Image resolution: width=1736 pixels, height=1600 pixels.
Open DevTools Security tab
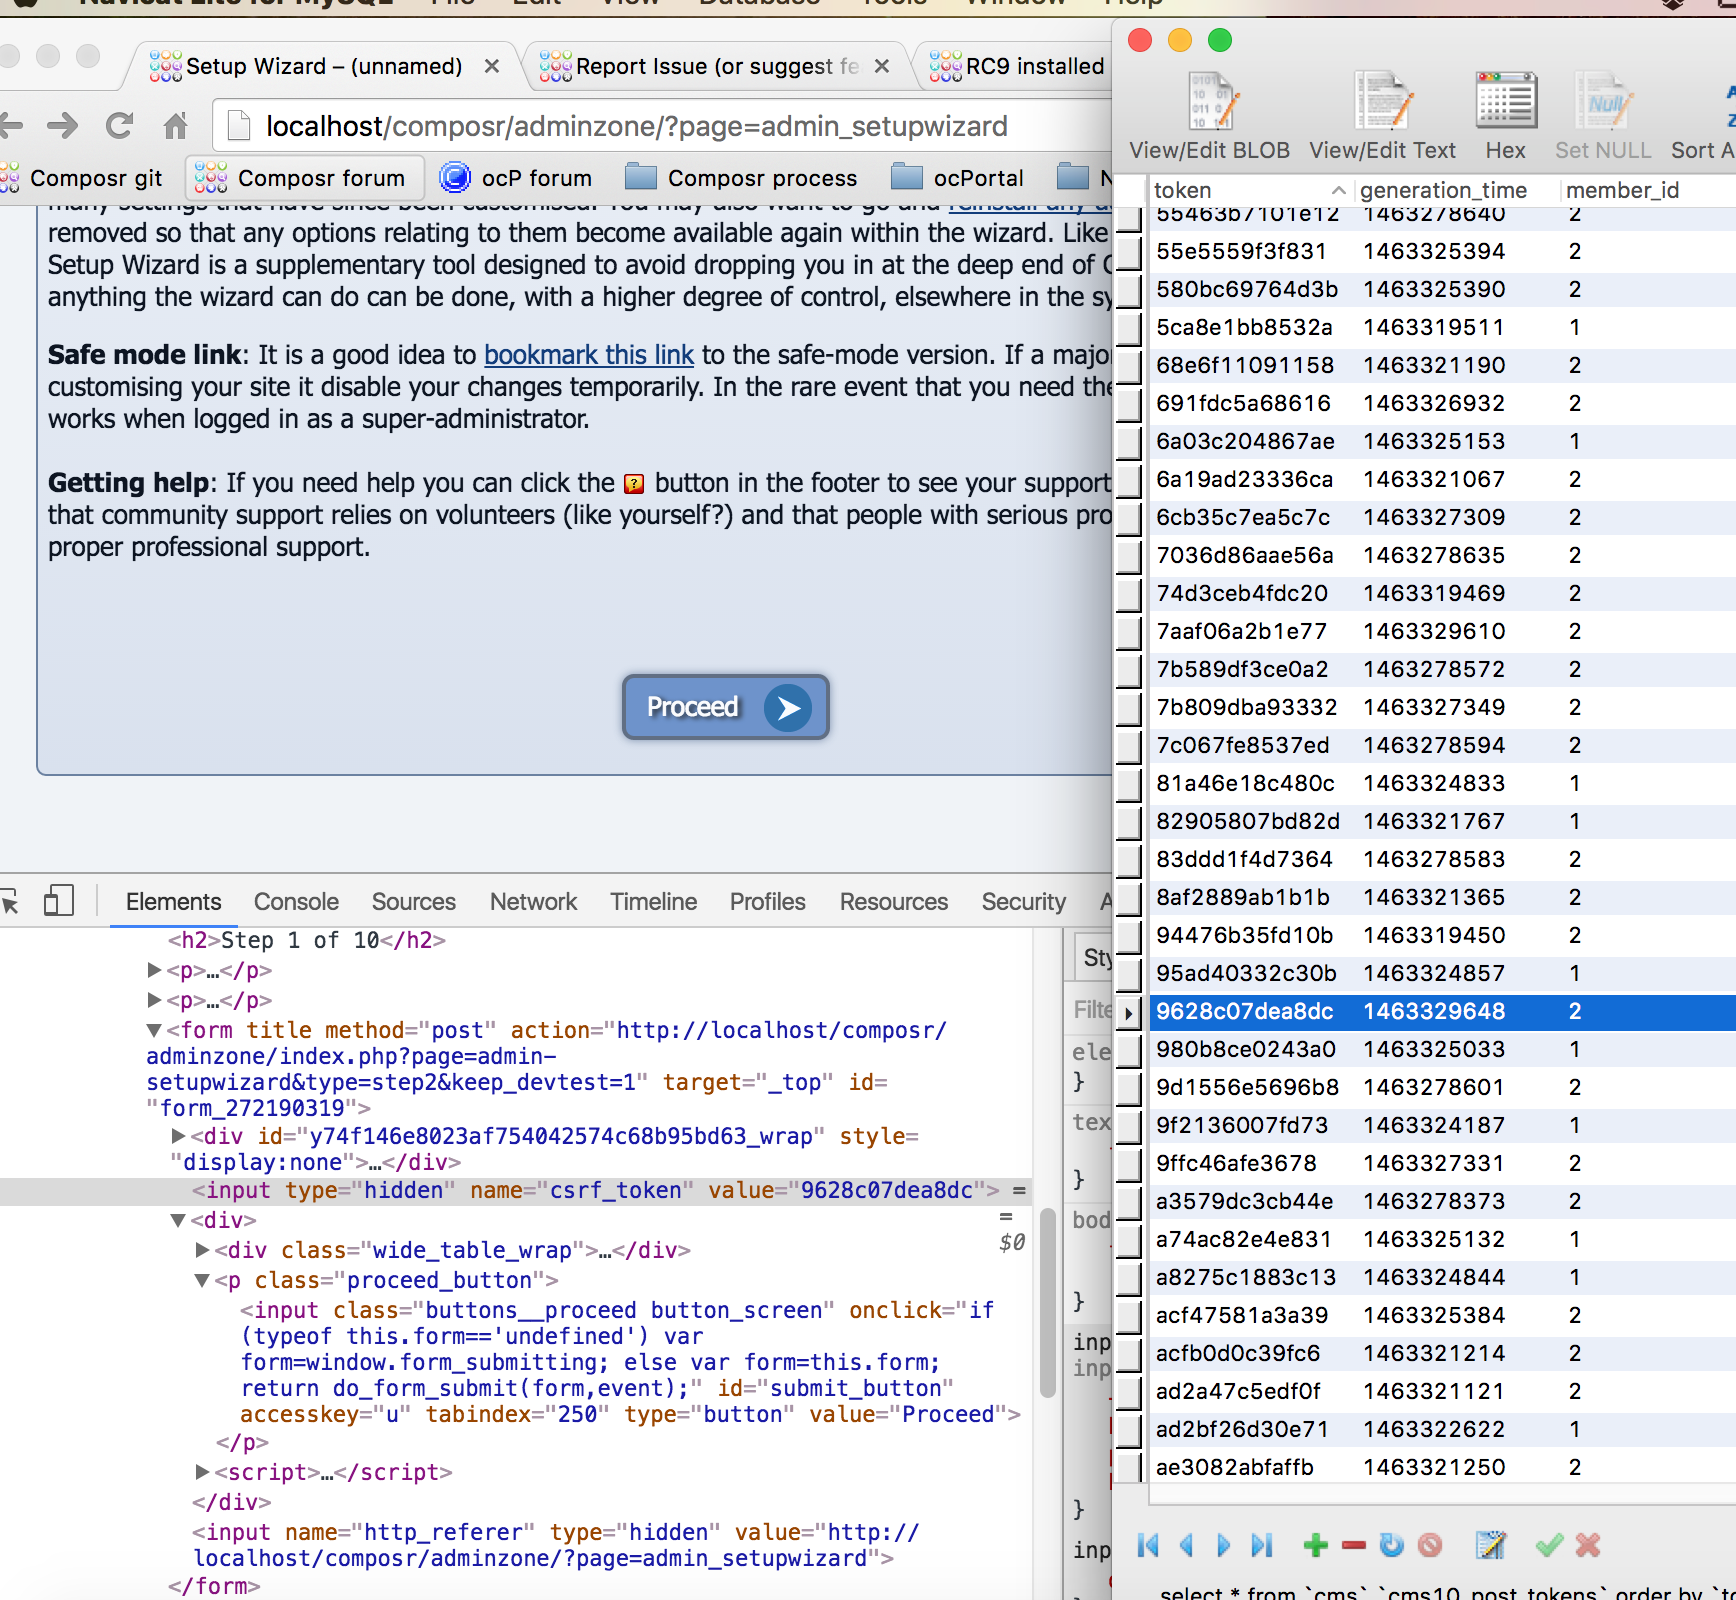click(1023, 901)
